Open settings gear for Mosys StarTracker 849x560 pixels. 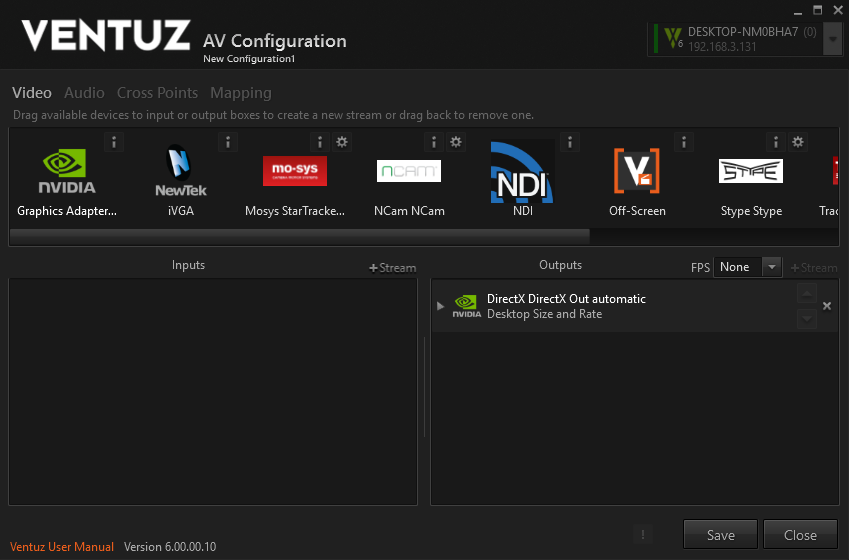click(342, 142)
